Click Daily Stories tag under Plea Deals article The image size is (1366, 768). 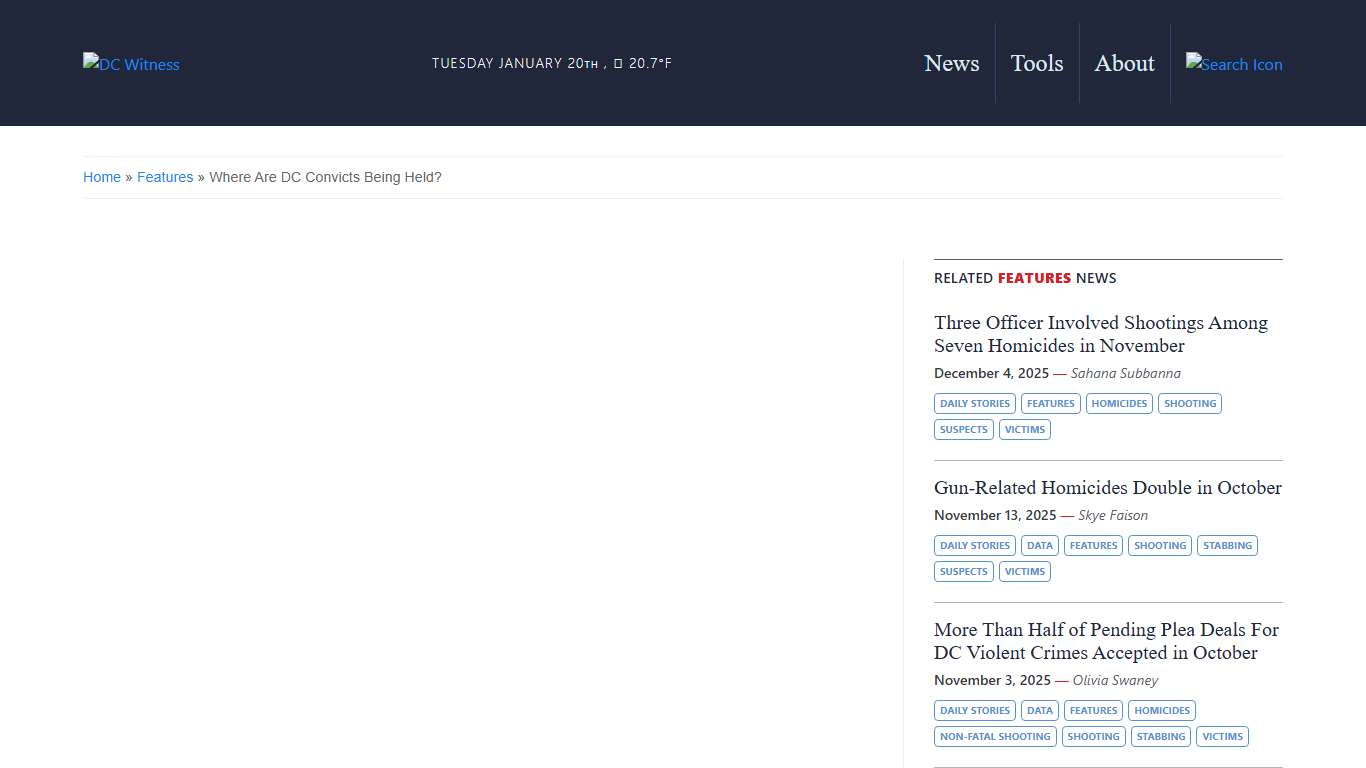[x=974, y=711]
